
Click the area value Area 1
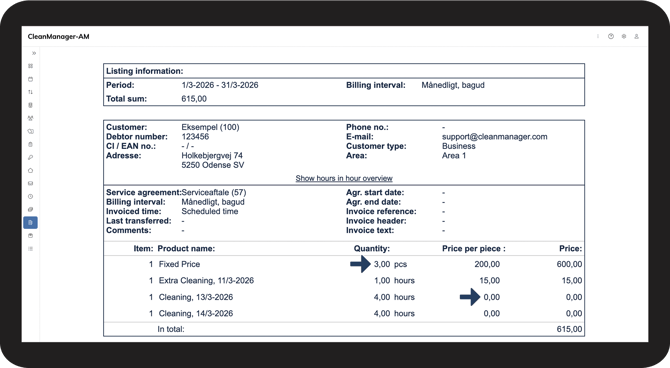(x=454, y=156)
